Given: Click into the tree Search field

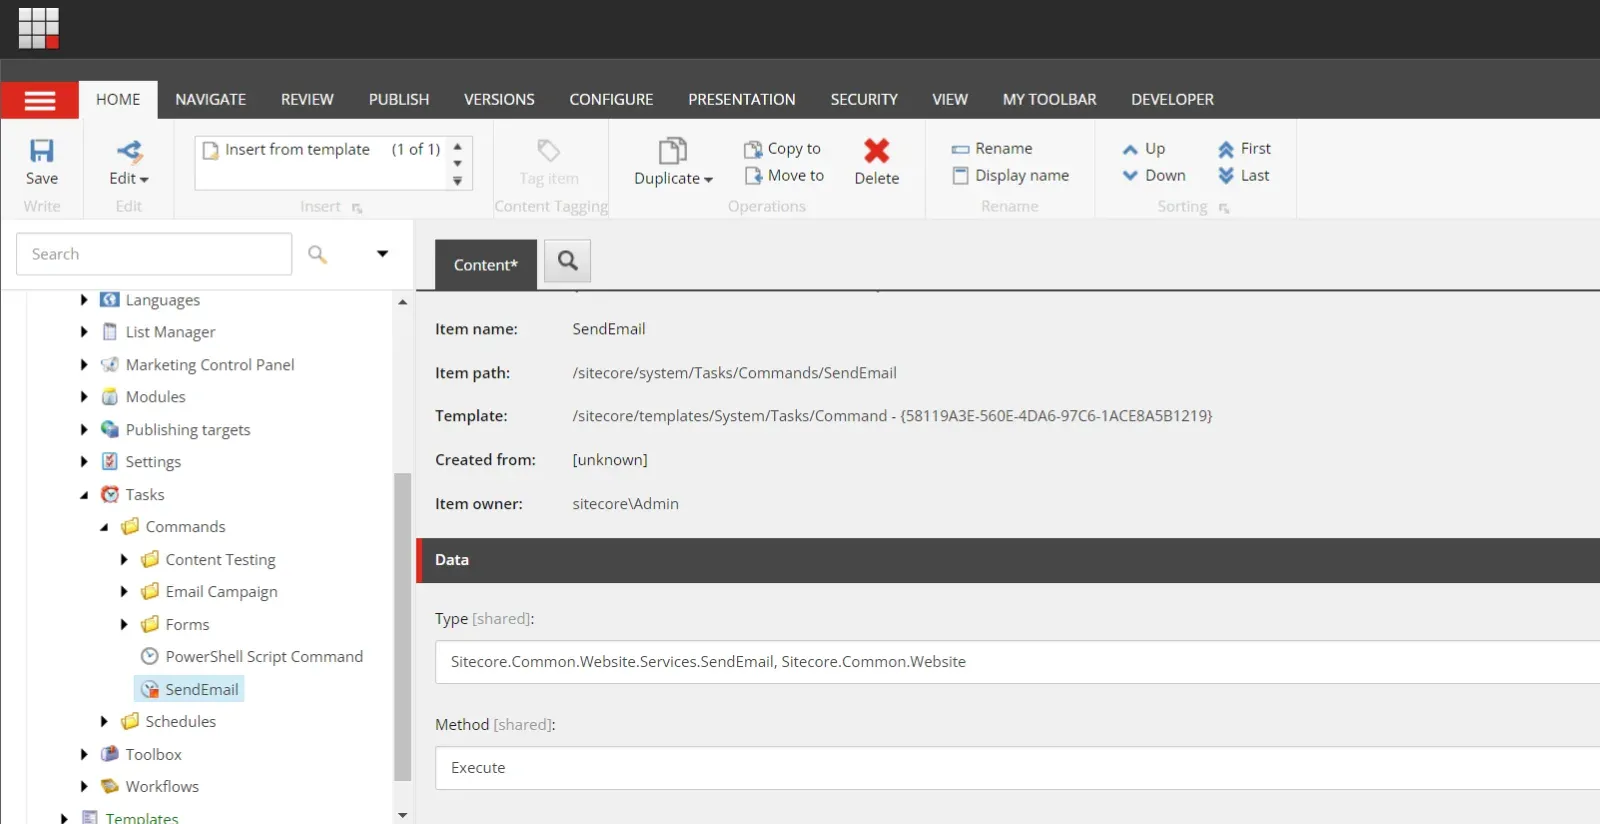Looking at the screenshot, I should (x=154, y=254).
